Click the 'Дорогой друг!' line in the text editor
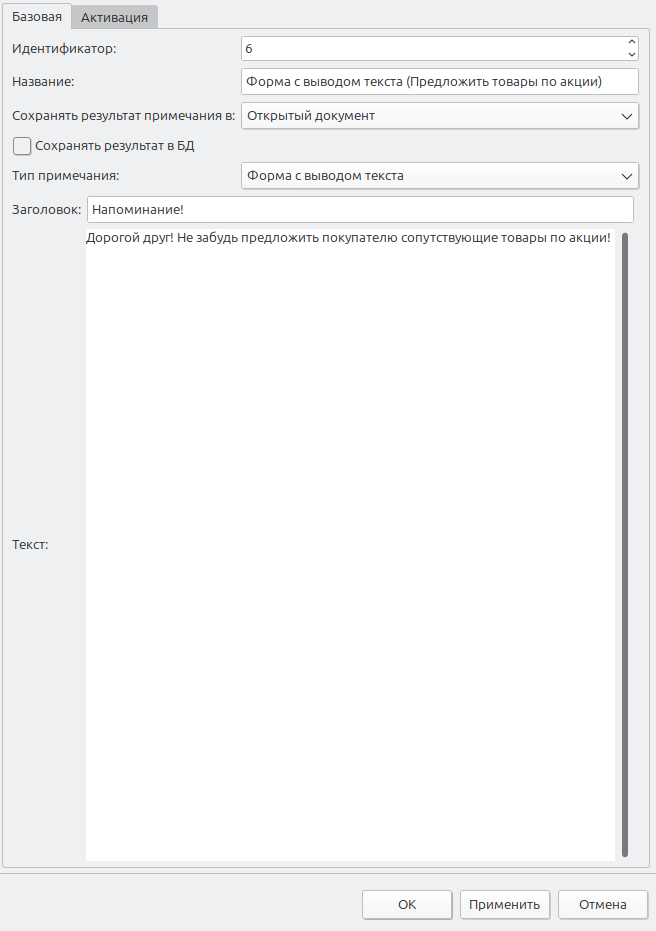The height and width of the screenshot is (931, 656). (348, 239)
